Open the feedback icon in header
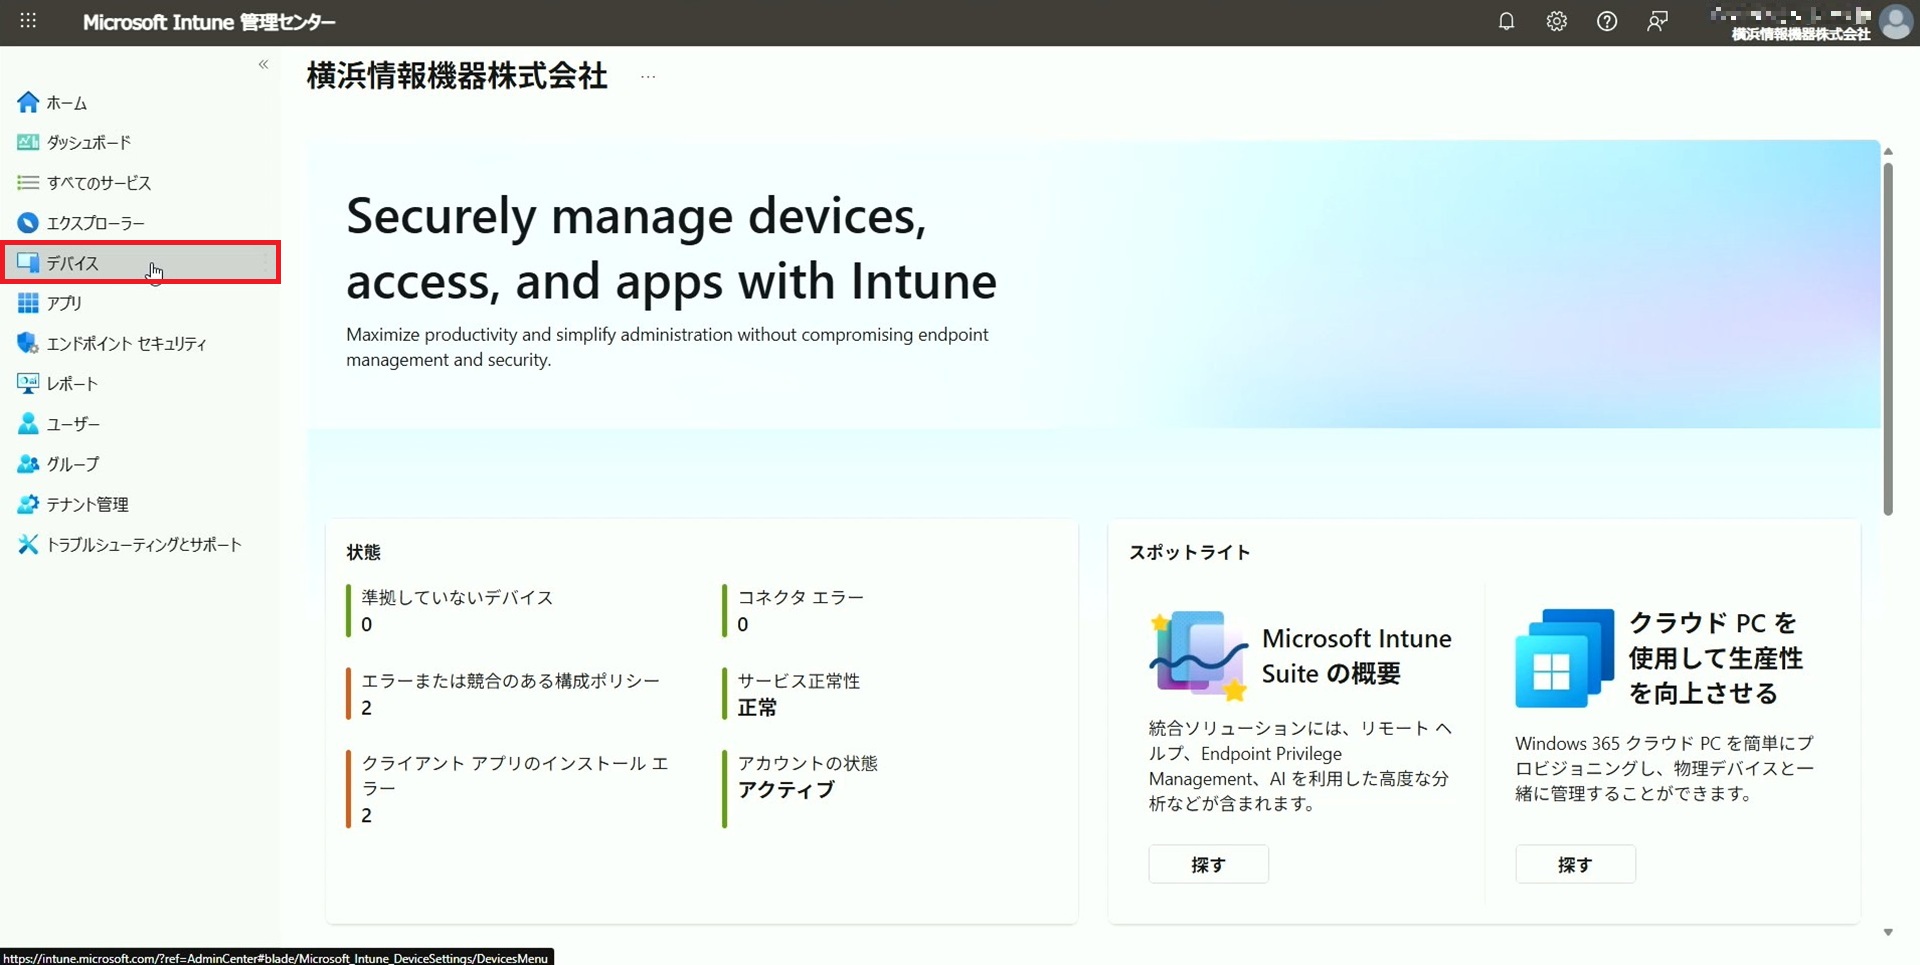Screen dimensions: 1920x965 (1657, 21)
